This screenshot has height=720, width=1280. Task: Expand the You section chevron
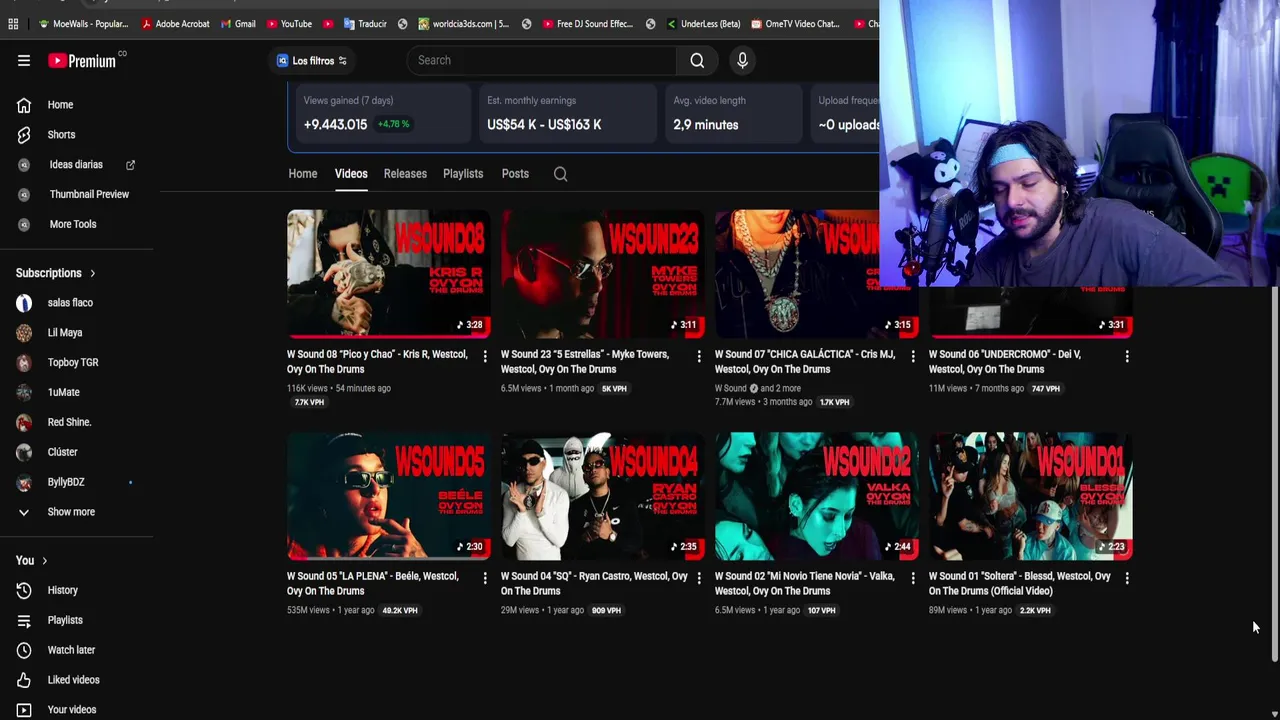pos(45,561)
